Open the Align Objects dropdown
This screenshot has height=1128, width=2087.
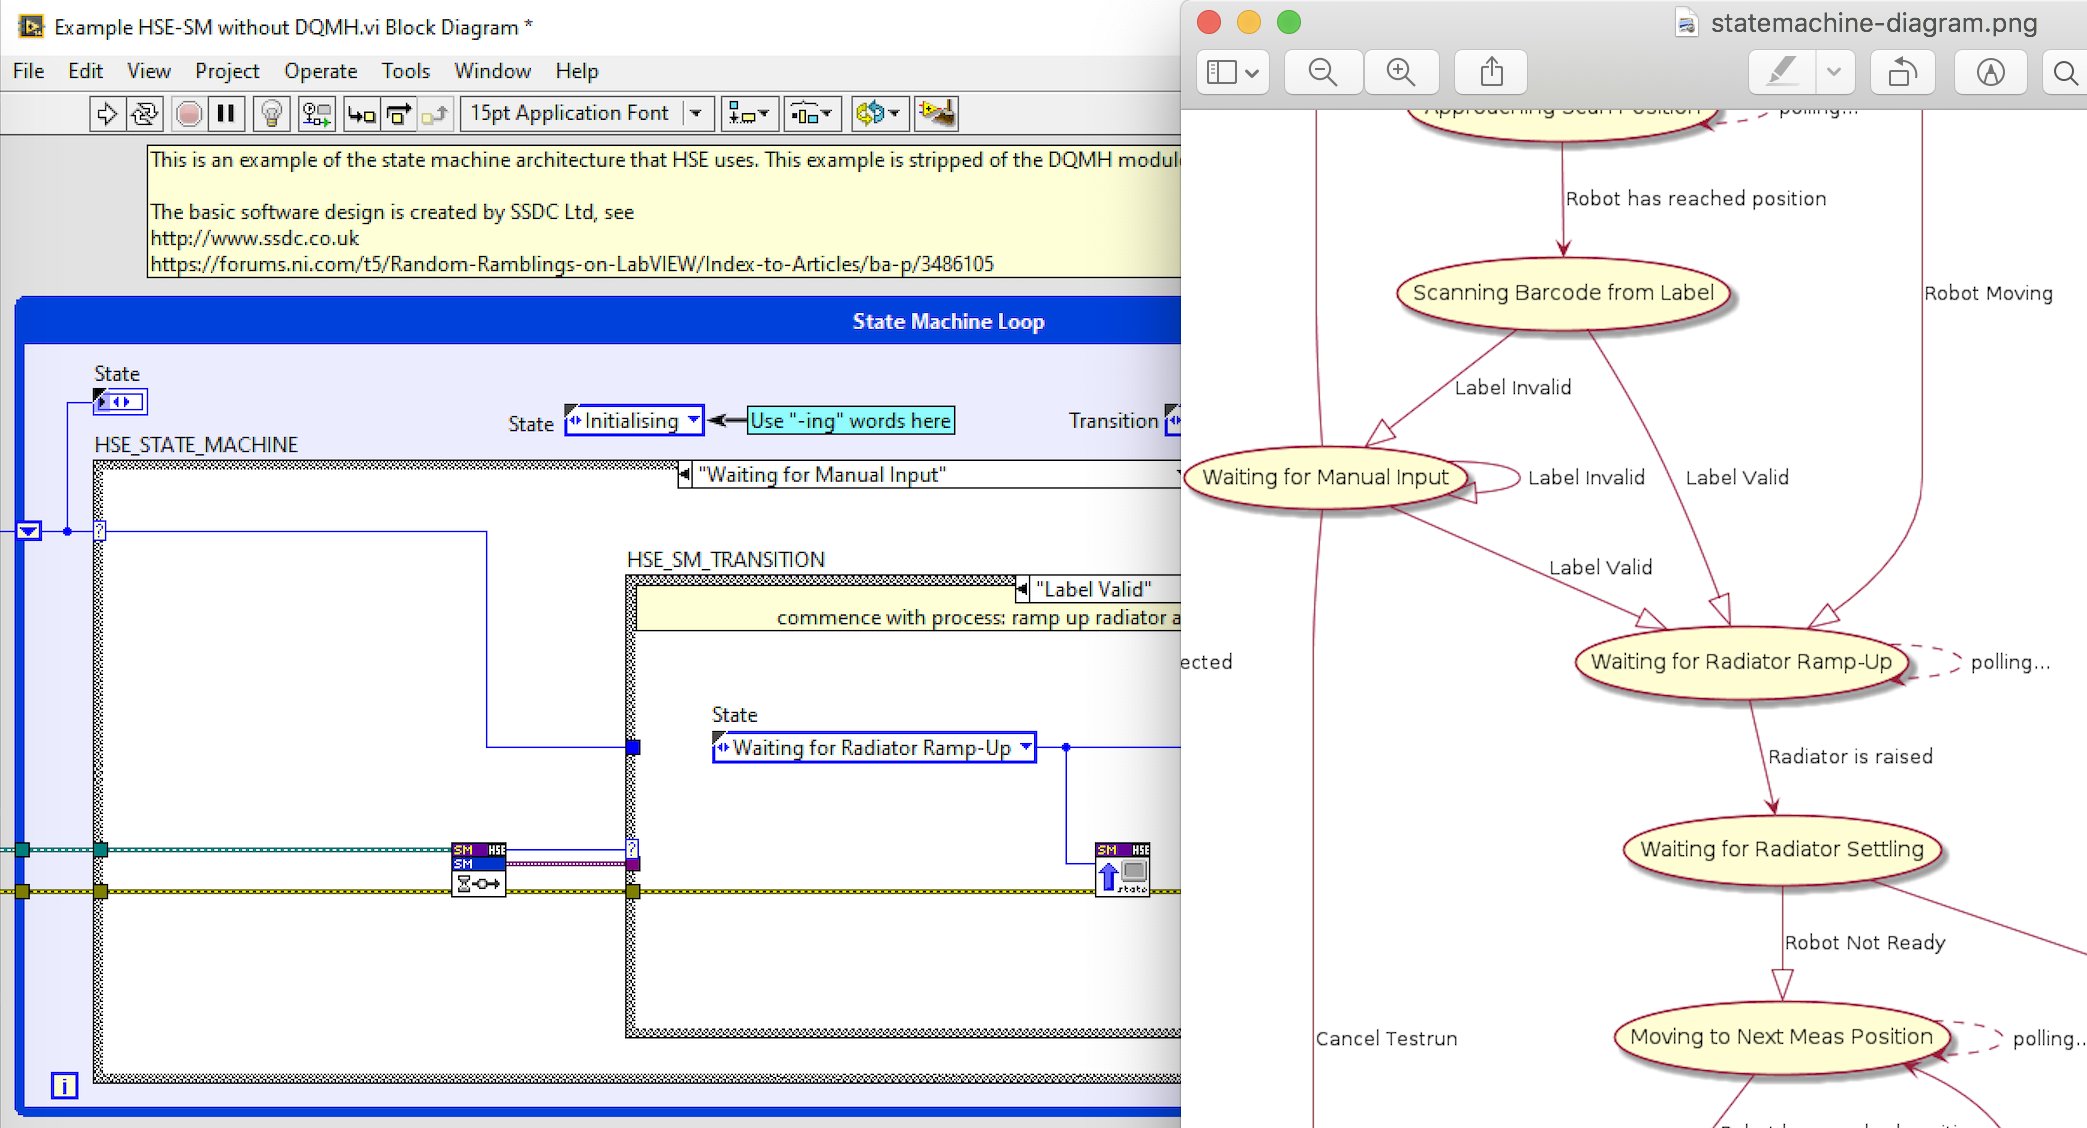(748, 114)
